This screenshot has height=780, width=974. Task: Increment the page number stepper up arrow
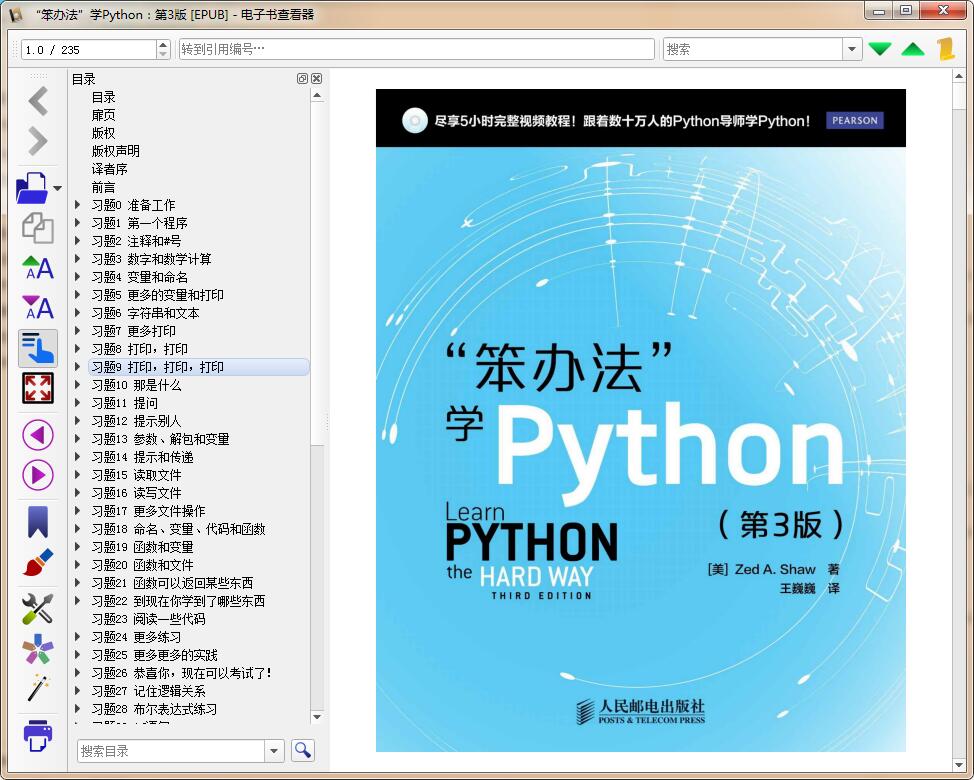tap(163, 45)
